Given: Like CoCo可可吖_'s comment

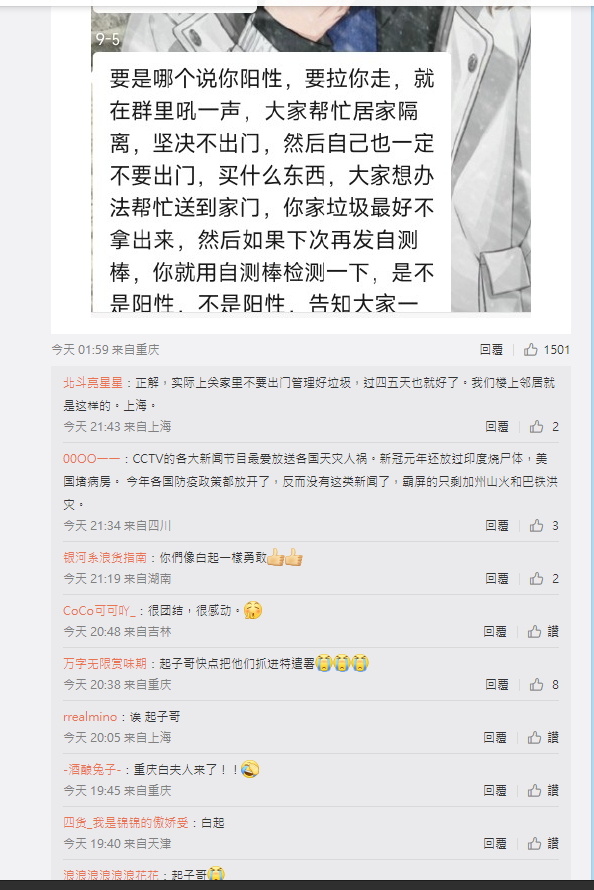Looking at the screenshot, I should (x=543, y=632).
